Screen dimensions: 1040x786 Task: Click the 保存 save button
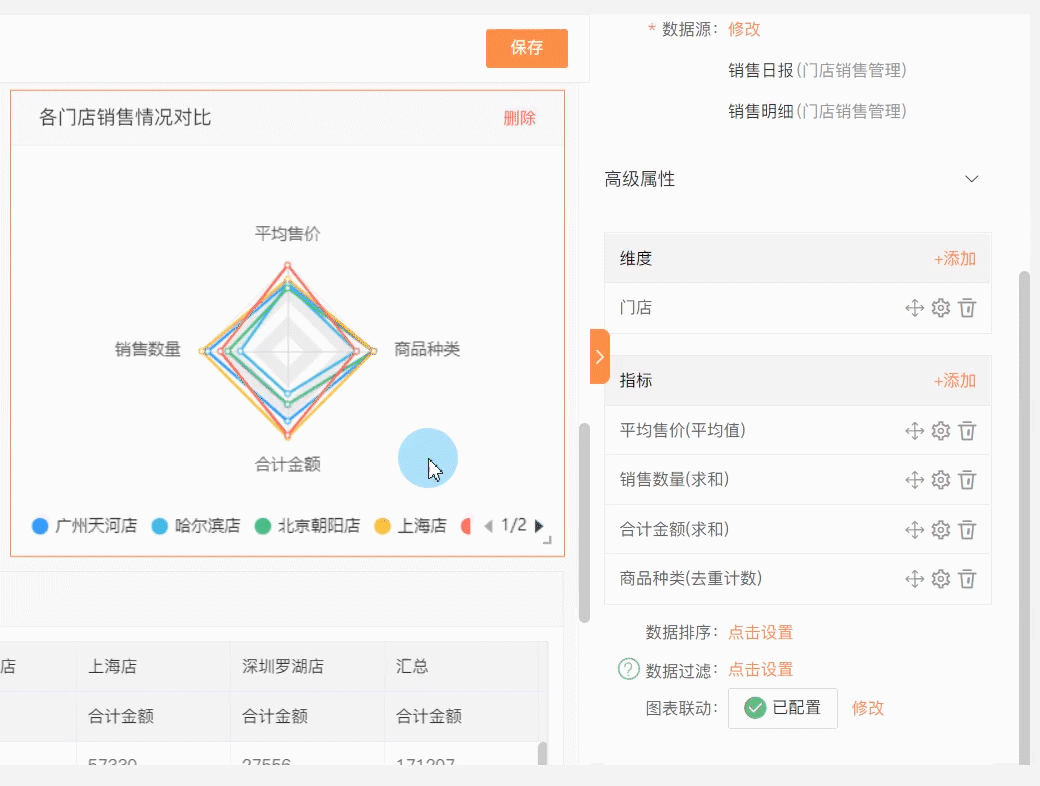click(x=526, y=48)
